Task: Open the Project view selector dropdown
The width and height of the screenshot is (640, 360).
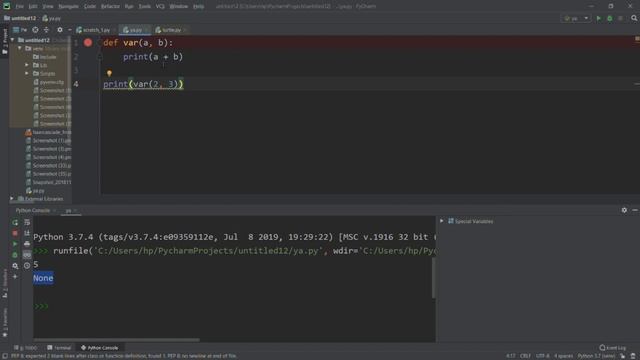Action: click(x=20, y=30)
